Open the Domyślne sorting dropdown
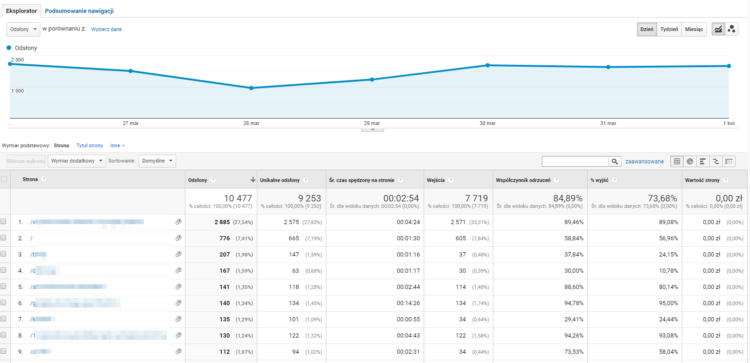 pos(157,161)
